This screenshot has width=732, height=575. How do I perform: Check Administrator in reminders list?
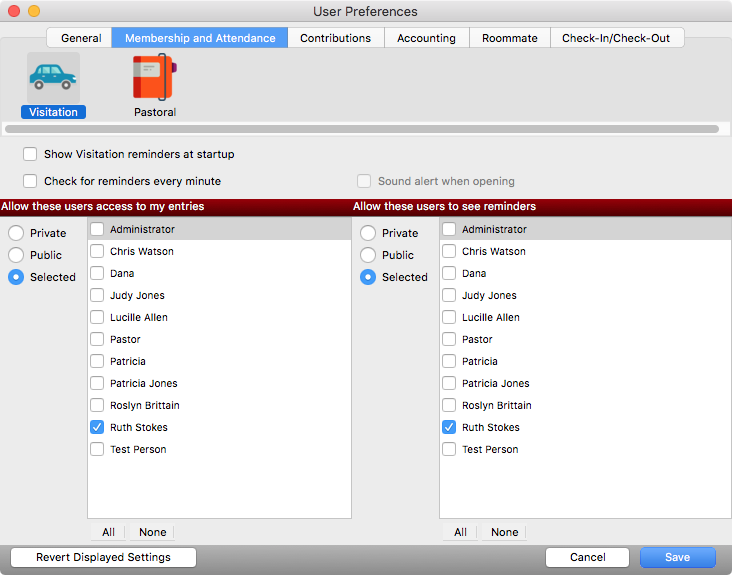pos(449,229)
